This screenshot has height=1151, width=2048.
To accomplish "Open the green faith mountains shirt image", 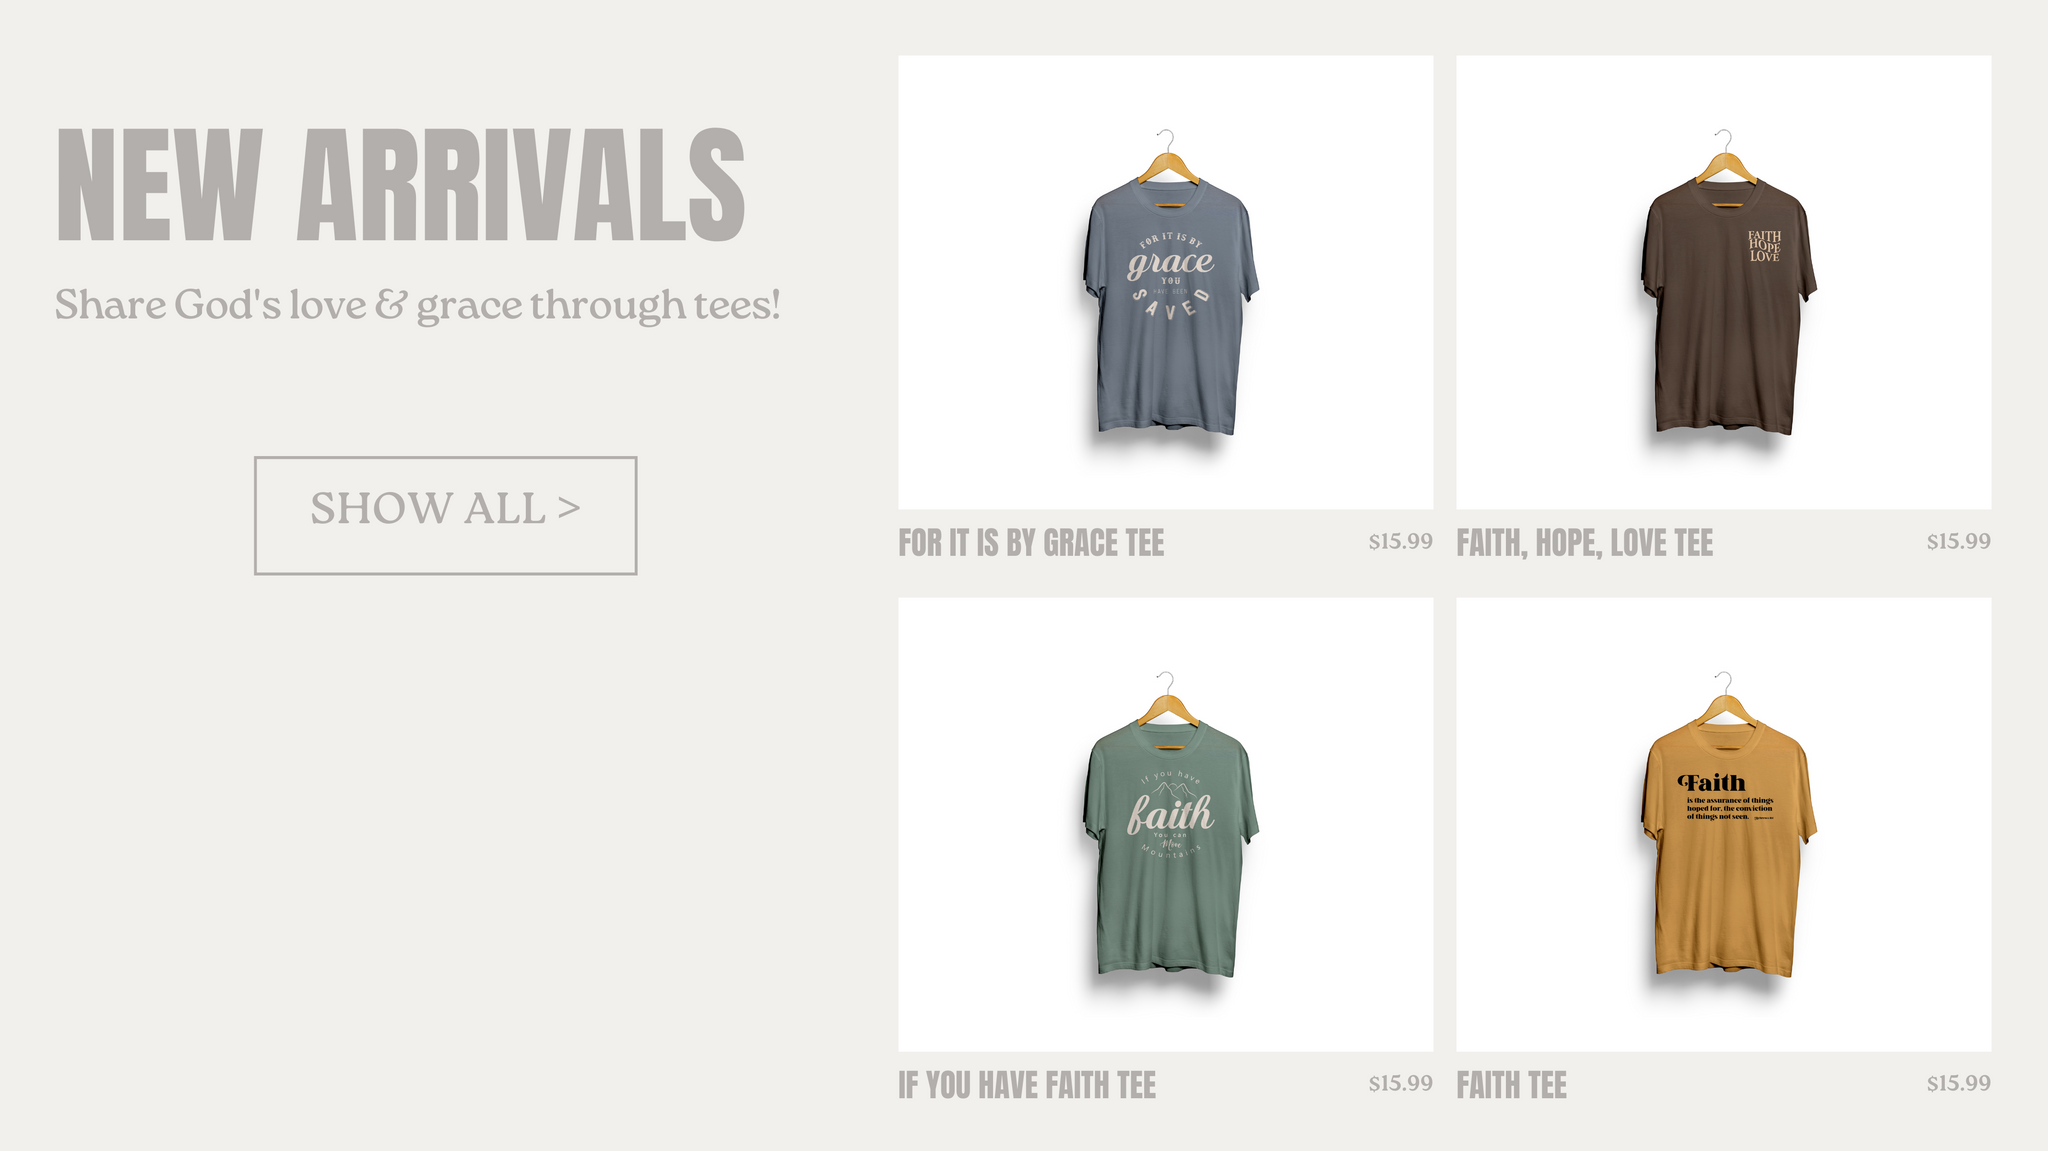I will pos(1165,824).
